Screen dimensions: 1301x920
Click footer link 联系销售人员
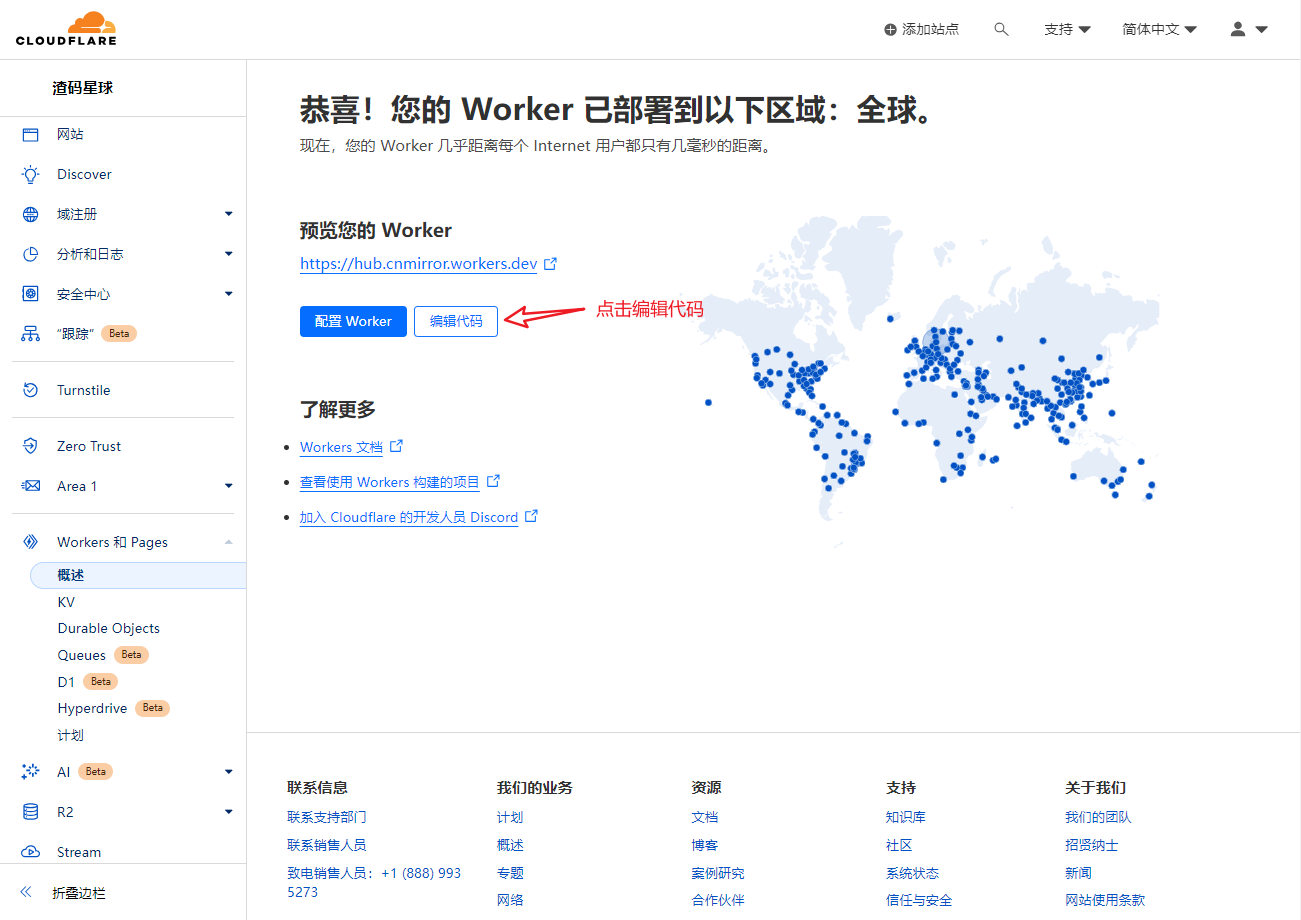click(x=327, y=845)
